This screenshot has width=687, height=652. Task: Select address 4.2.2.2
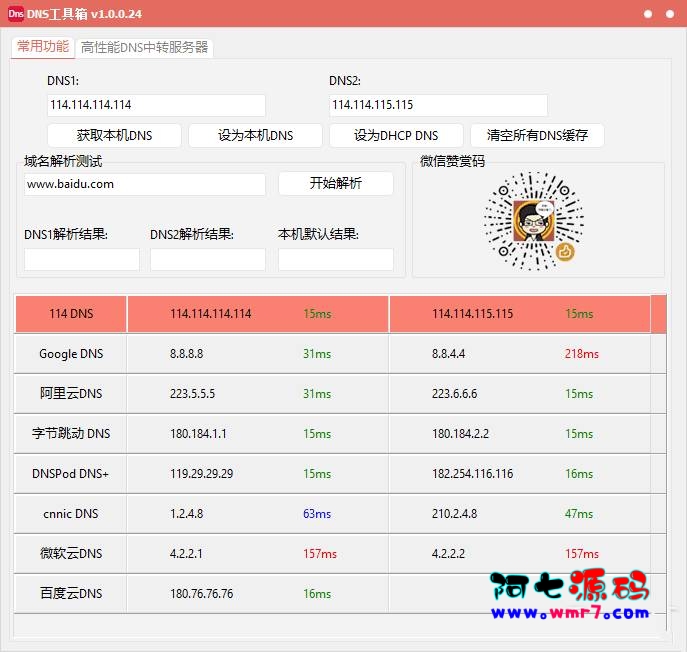click(448, 554)
